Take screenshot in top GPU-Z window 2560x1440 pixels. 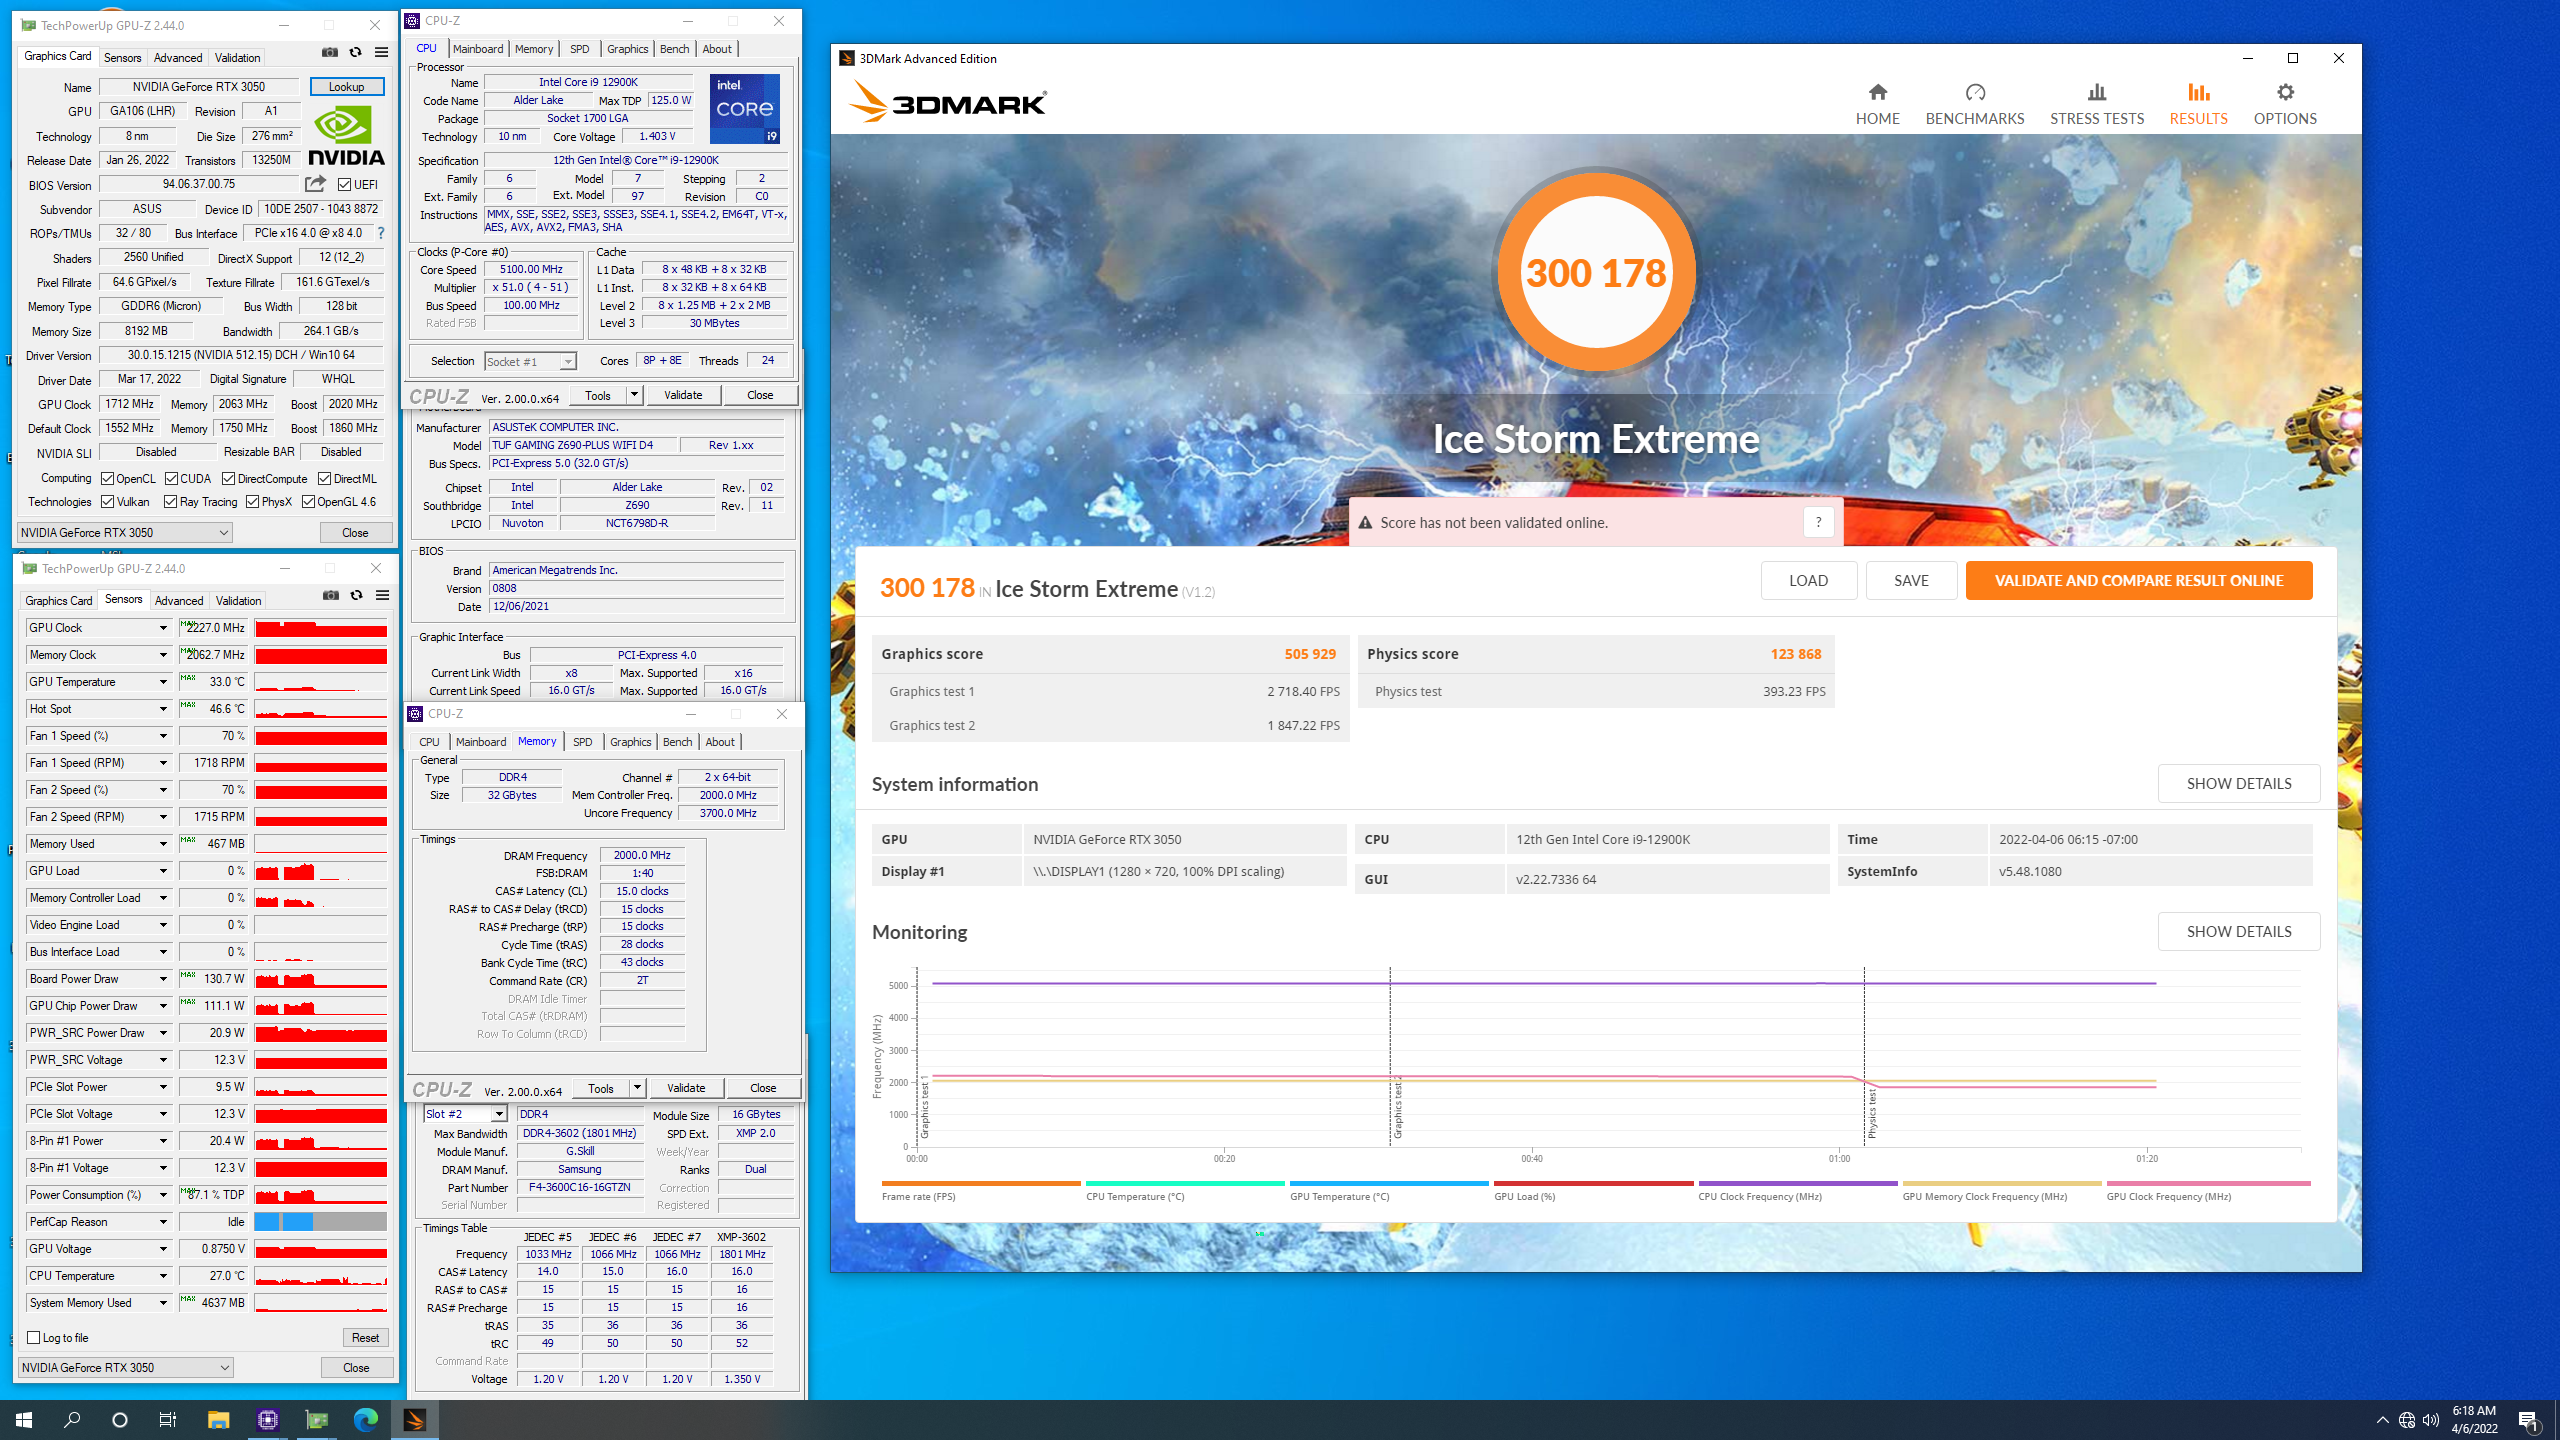330,52
